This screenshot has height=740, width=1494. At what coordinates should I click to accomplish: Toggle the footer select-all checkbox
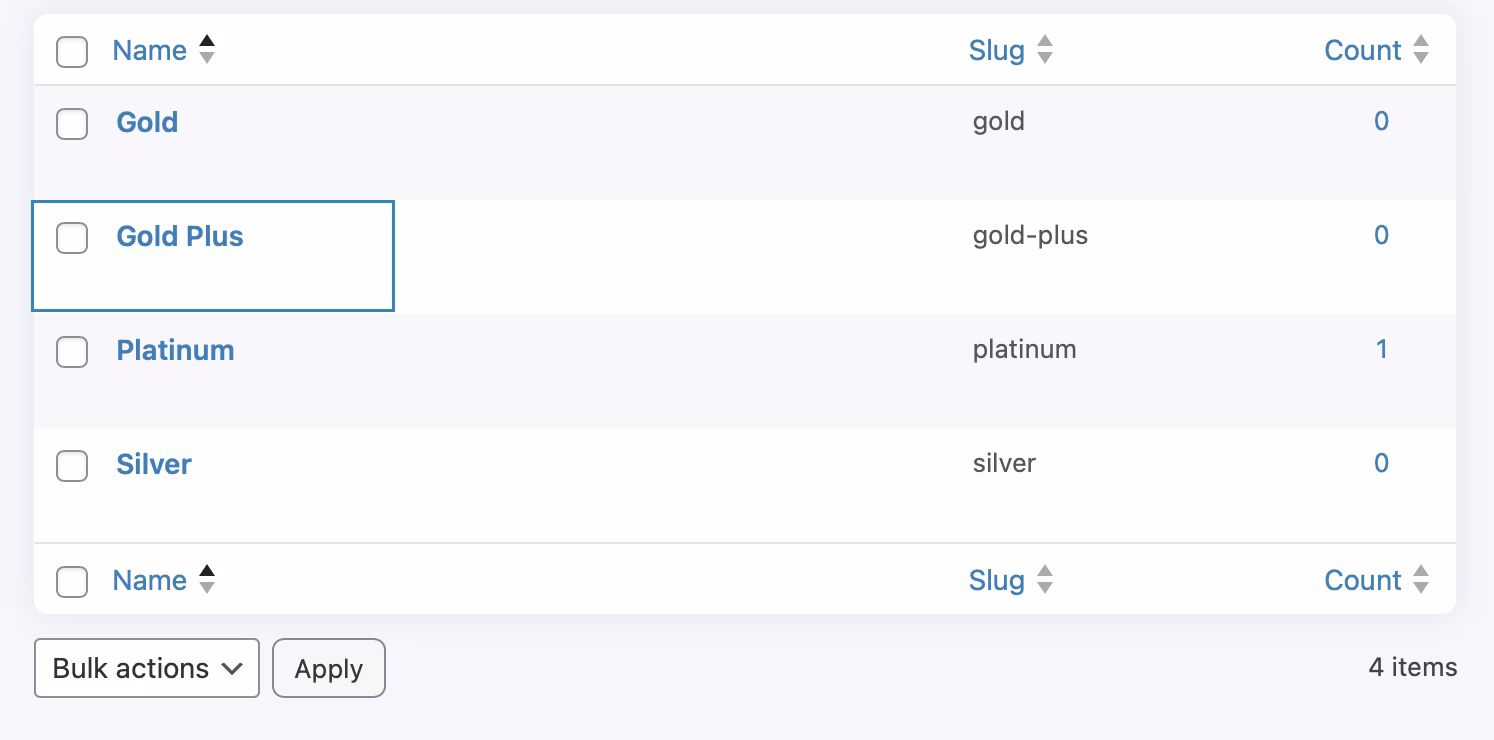[x=72, y=581]
